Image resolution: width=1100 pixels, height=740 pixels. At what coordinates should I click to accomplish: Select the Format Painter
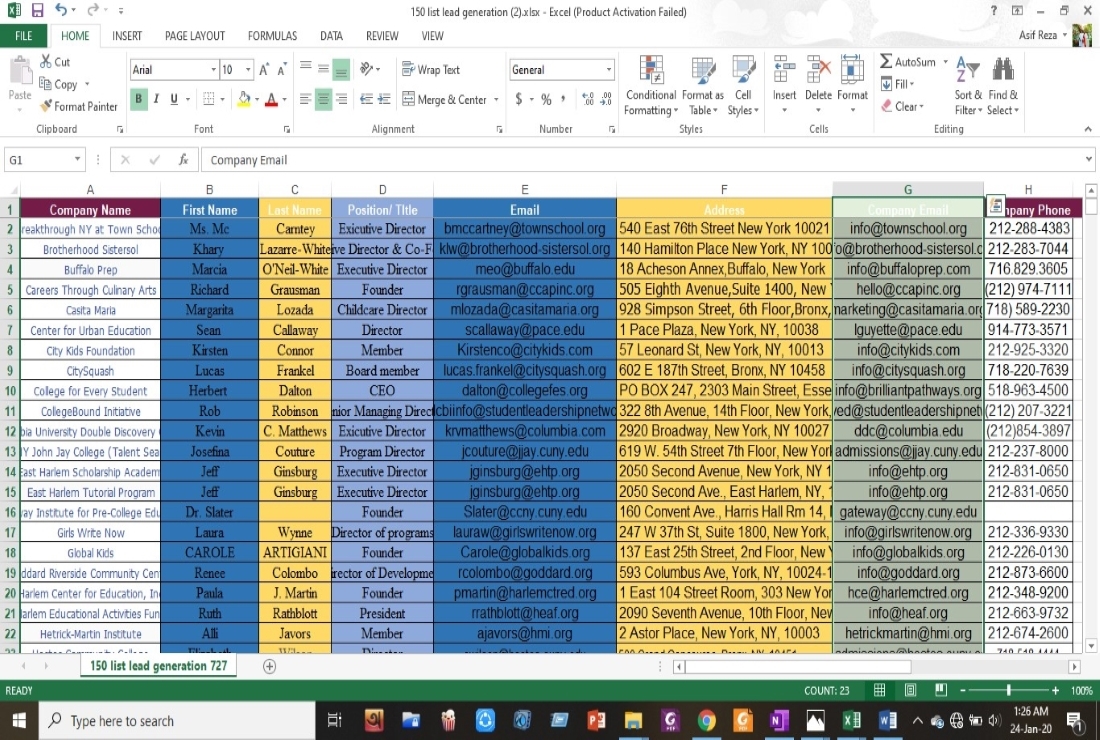(x=79, y=106)
